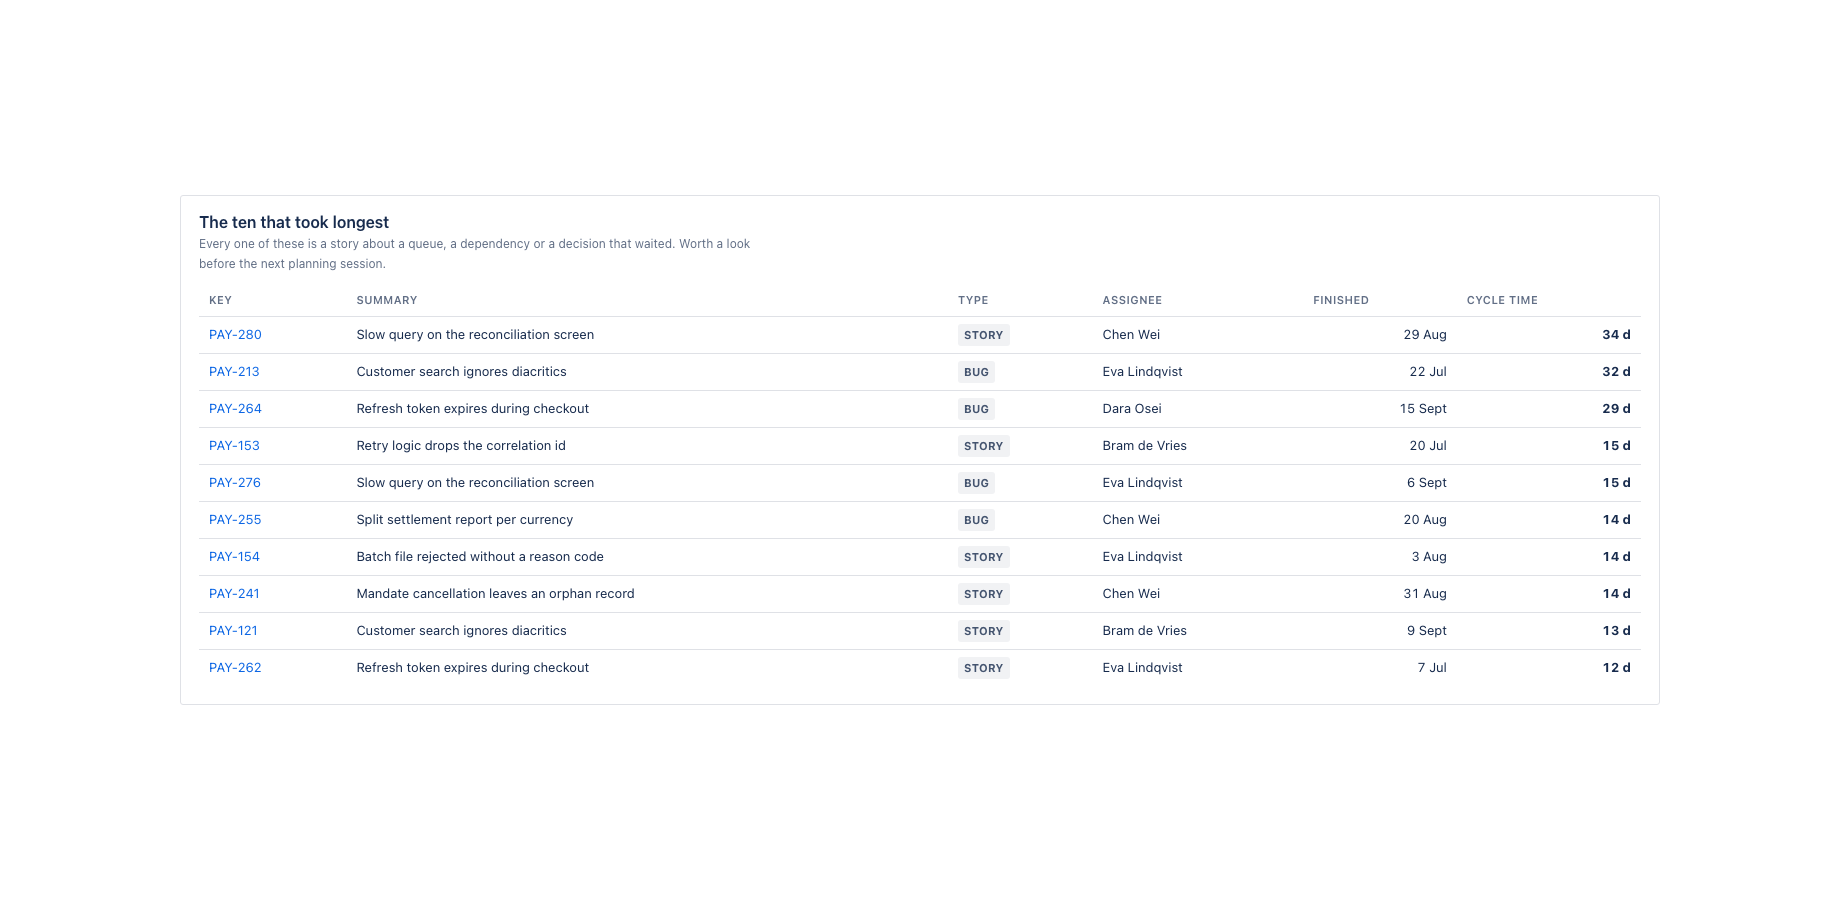
Task: Click "Split settlement report per currency"
Action: tap(465, 520)
